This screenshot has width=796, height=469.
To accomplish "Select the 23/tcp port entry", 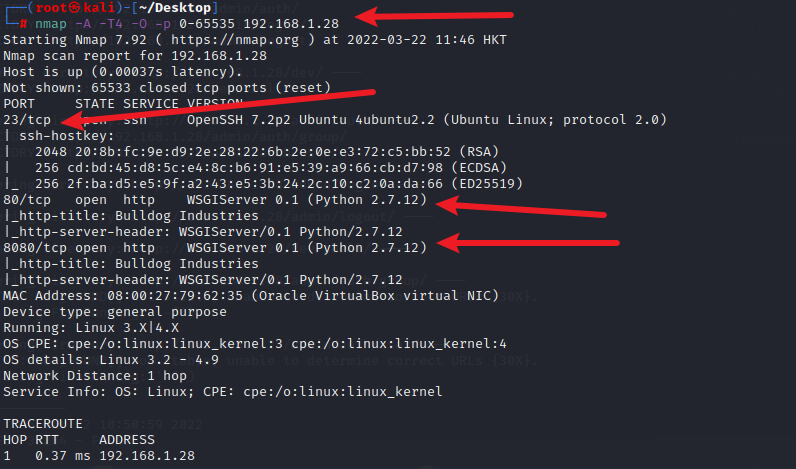I will [27, 120].
